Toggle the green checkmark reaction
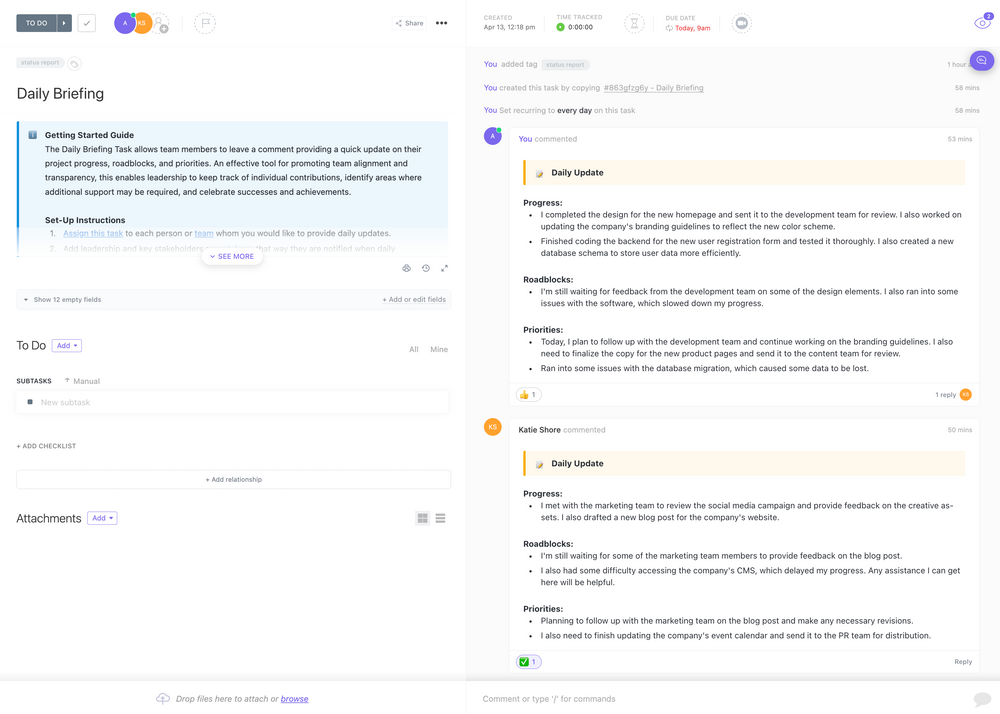The image size is (1000, 714). coord(528,662)
